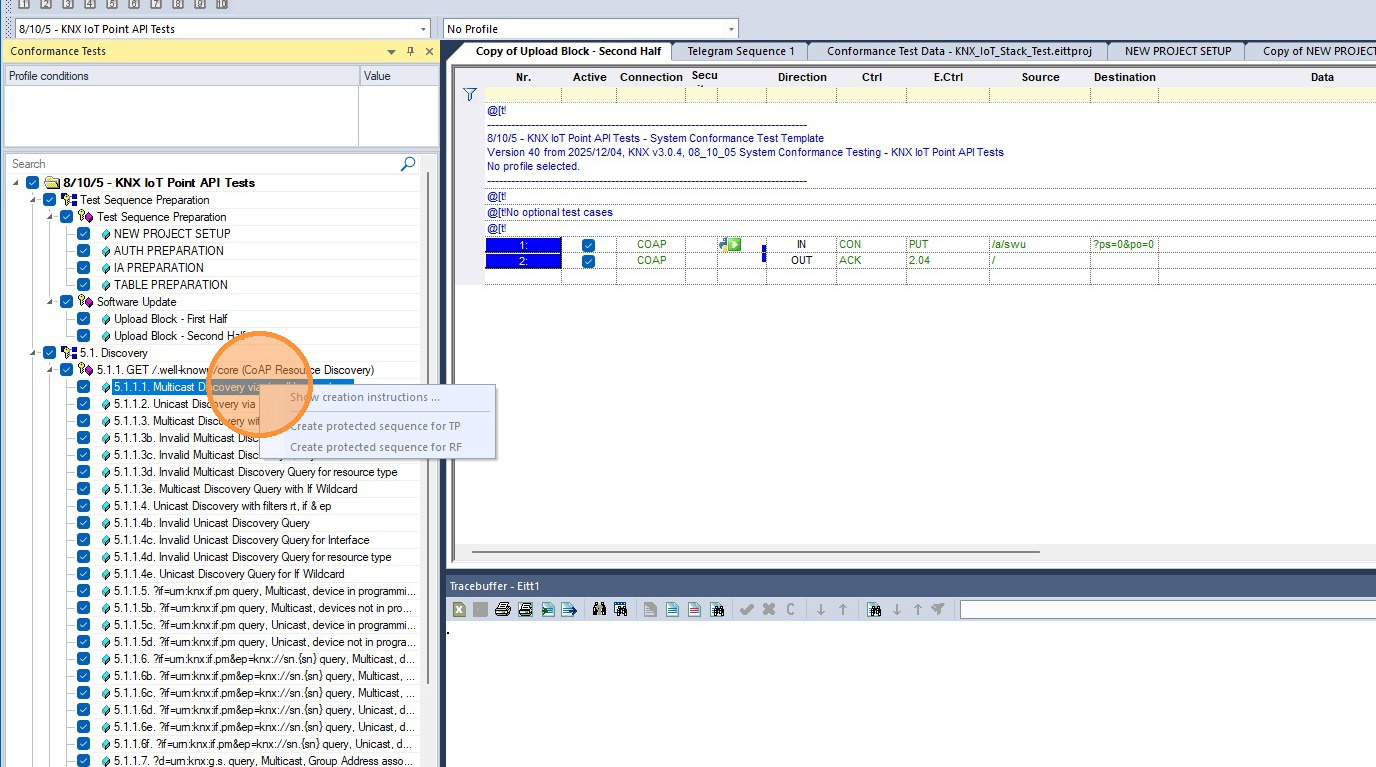The height and width of the screenshot is (767, 1376).
Task: Click the Profile conditions column header
Action: pyautogui.click(x=182, y=76)
